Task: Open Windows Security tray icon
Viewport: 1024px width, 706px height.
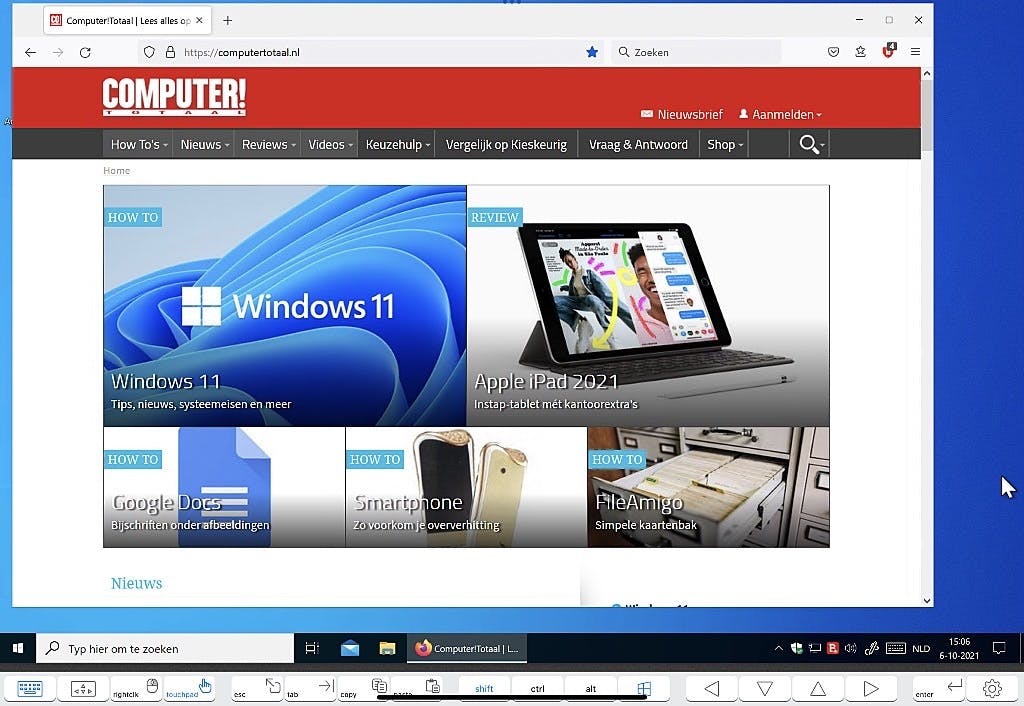Action: [x=797, y=649]
